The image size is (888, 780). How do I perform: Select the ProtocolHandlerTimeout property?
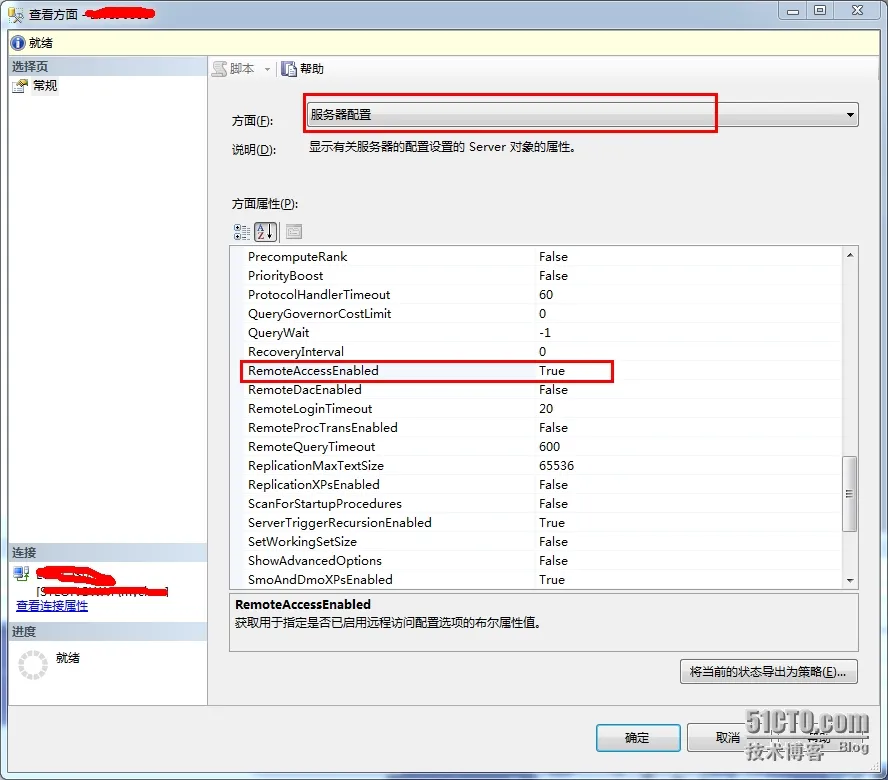pos(319,295)
